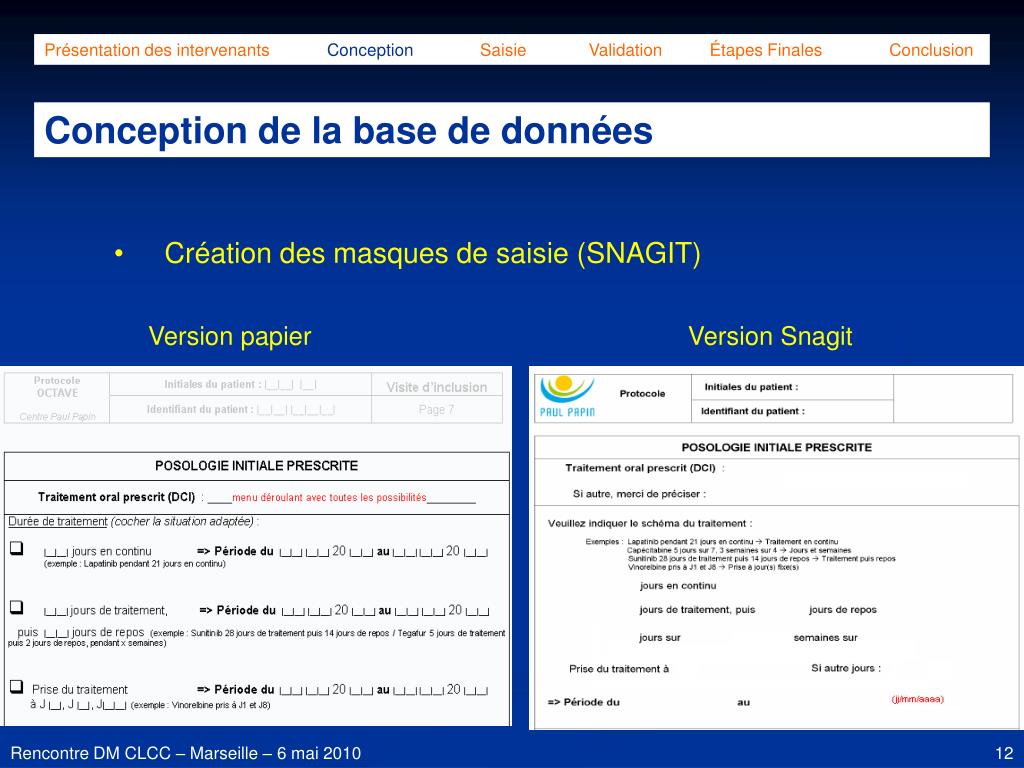The image size is (1024, 768).
Task: Click the Snagit 'jours de repos' label
Action: [842, 610]
